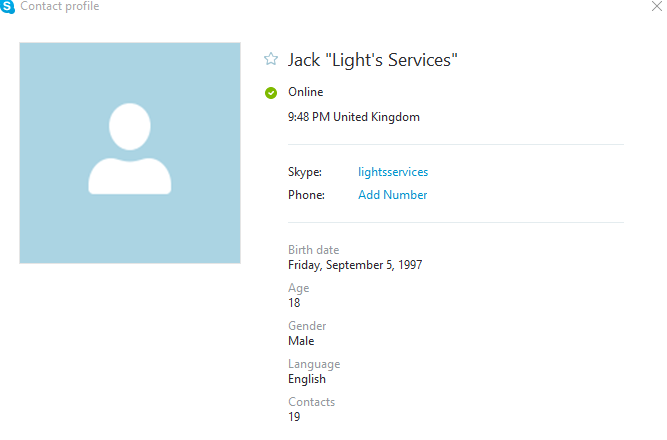Click the Birth date label
Image resolution: width=667 pixels, height=440 pixels.
pos(313,250)
